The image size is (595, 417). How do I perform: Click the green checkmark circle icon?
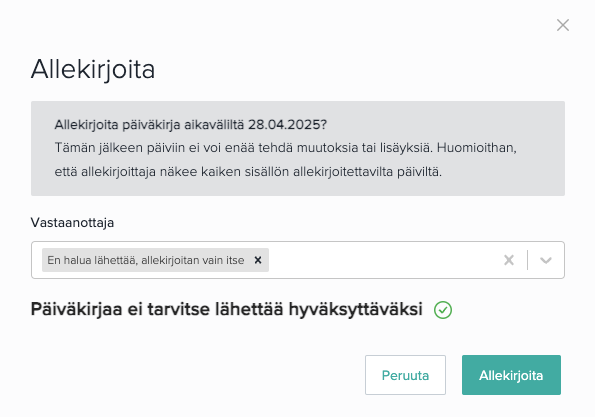click(x=443, y=310)
